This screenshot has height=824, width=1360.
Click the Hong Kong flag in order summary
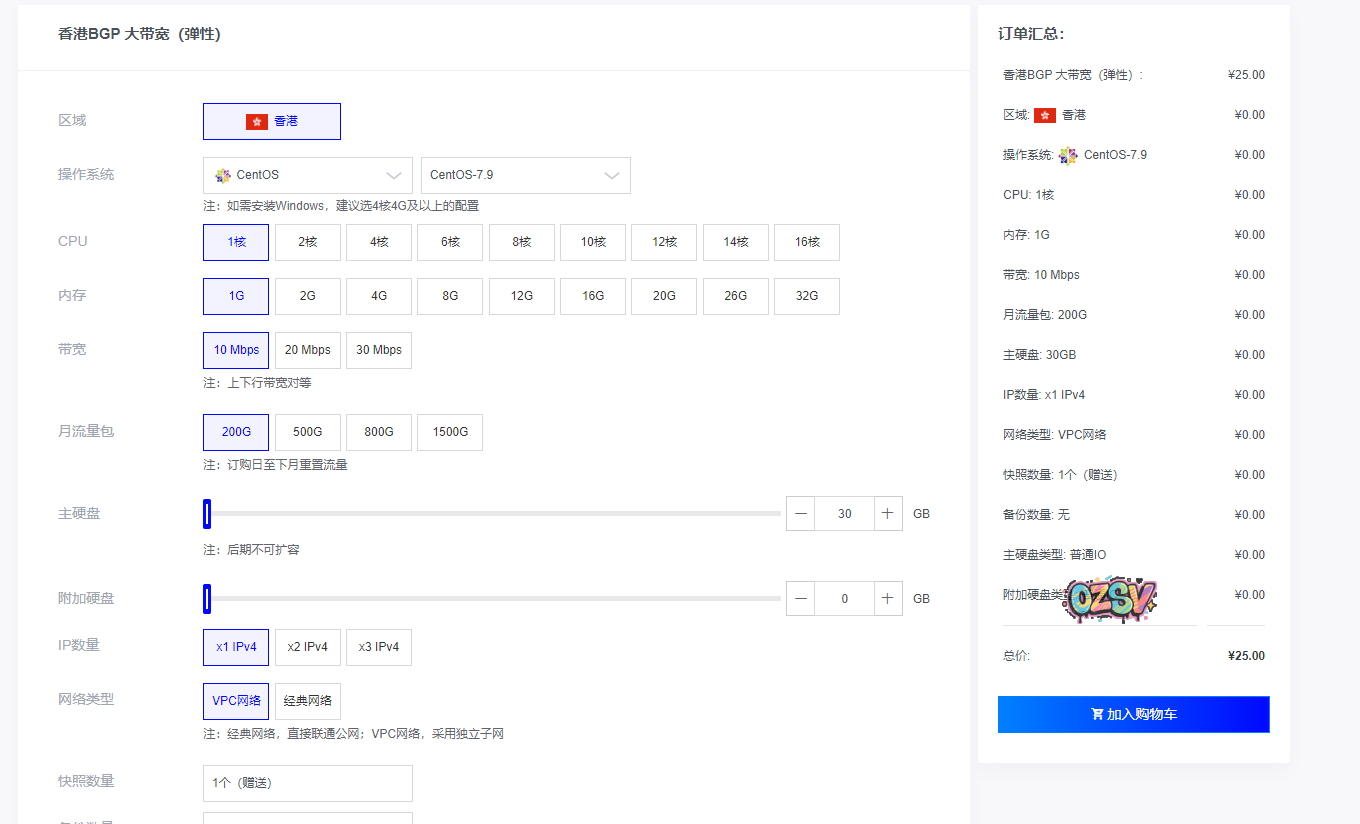coord(1044,115)
